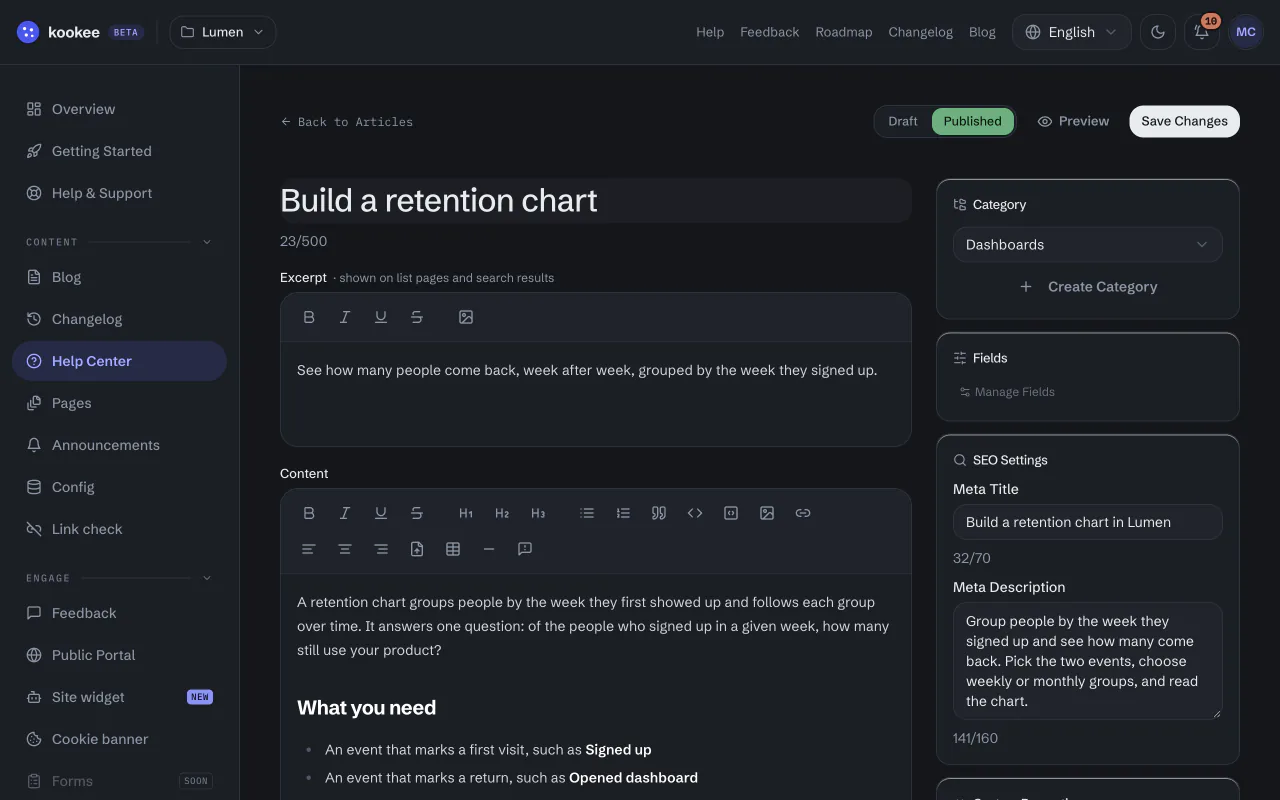
Task: Collapse the ENGAGE sidebar section
Action: pyautogui.click(x=207, y=578)
